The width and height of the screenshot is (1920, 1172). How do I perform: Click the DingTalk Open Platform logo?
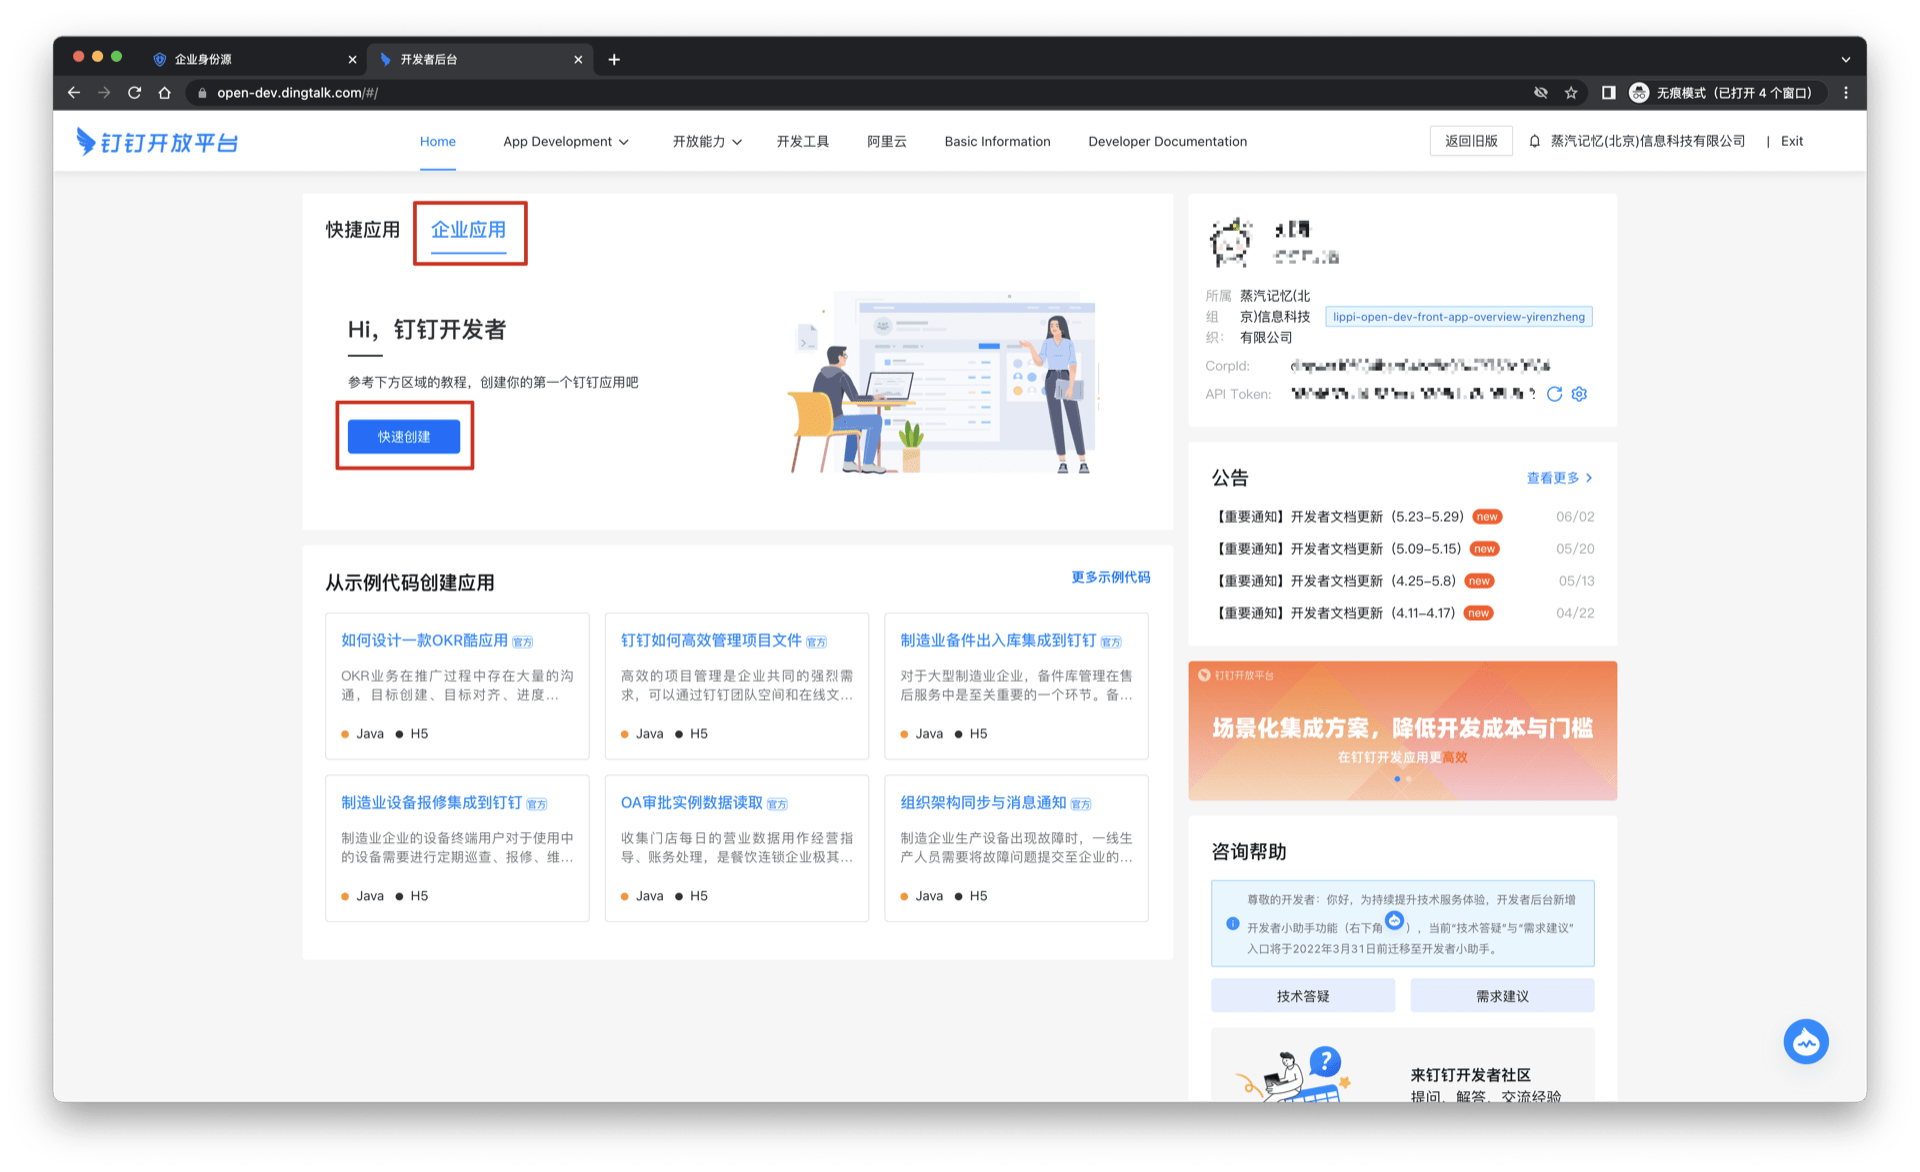[x=158, y=142]
